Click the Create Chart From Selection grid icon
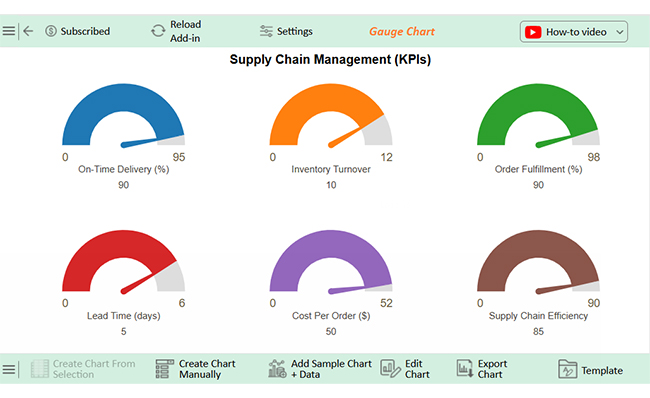 pos(40,369)
